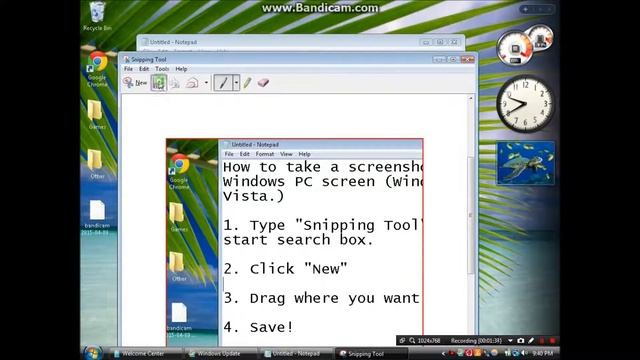
Task: Switch to Untitled - Notepad in the taskbar
Action: [x=296, y=353]
